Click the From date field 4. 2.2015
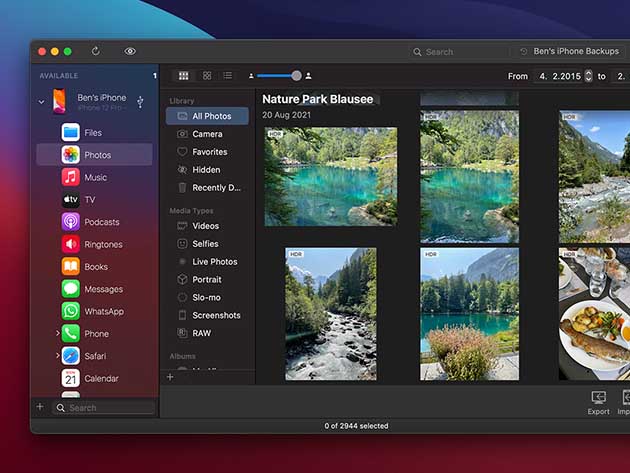 (560, 76)
